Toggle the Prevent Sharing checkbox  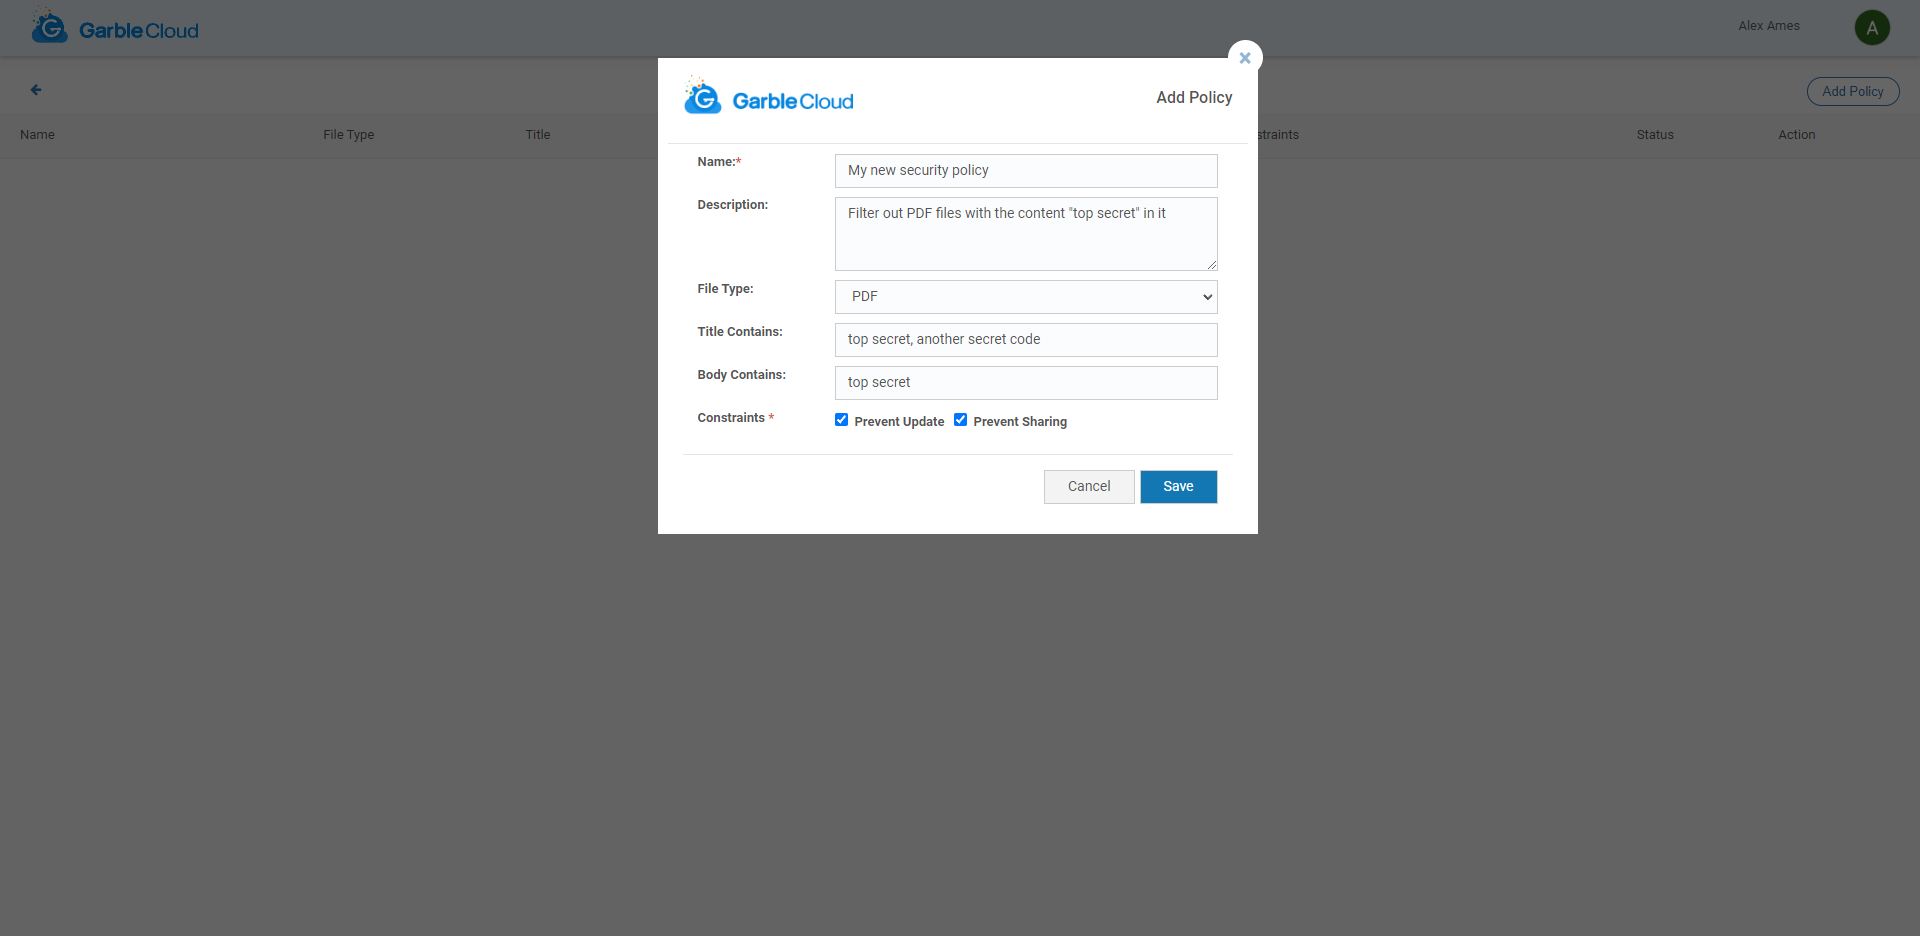click(961, 420)
